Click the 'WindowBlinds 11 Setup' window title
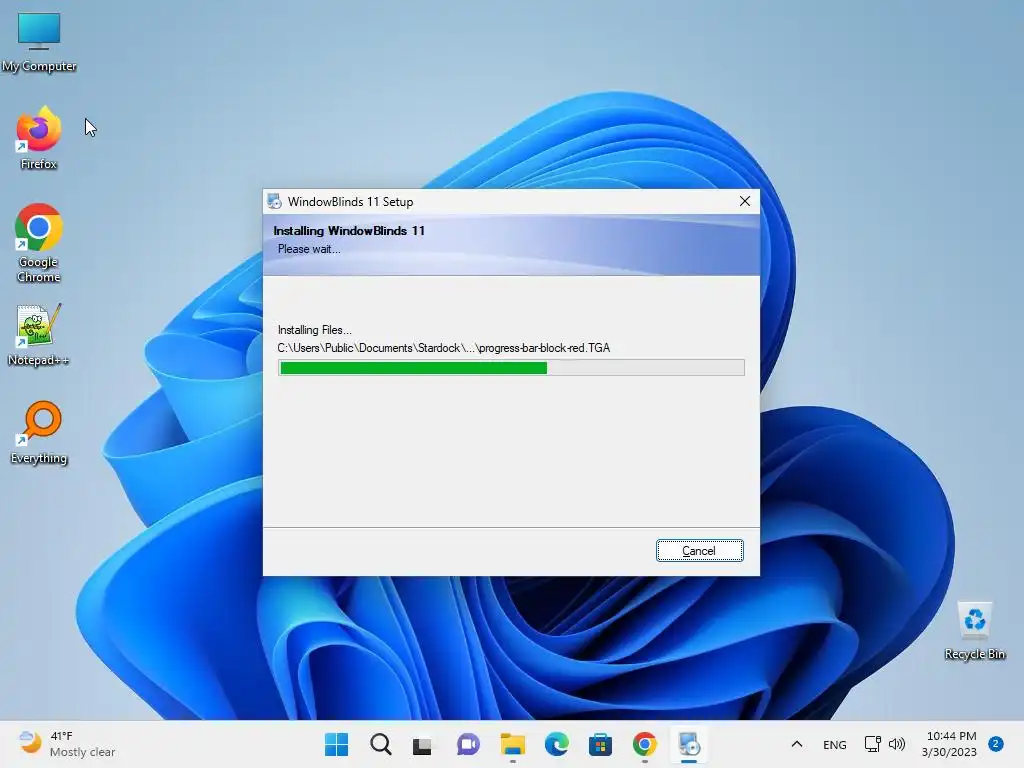The width and height of the screenshot is (1024, 768). click(351, 202)
